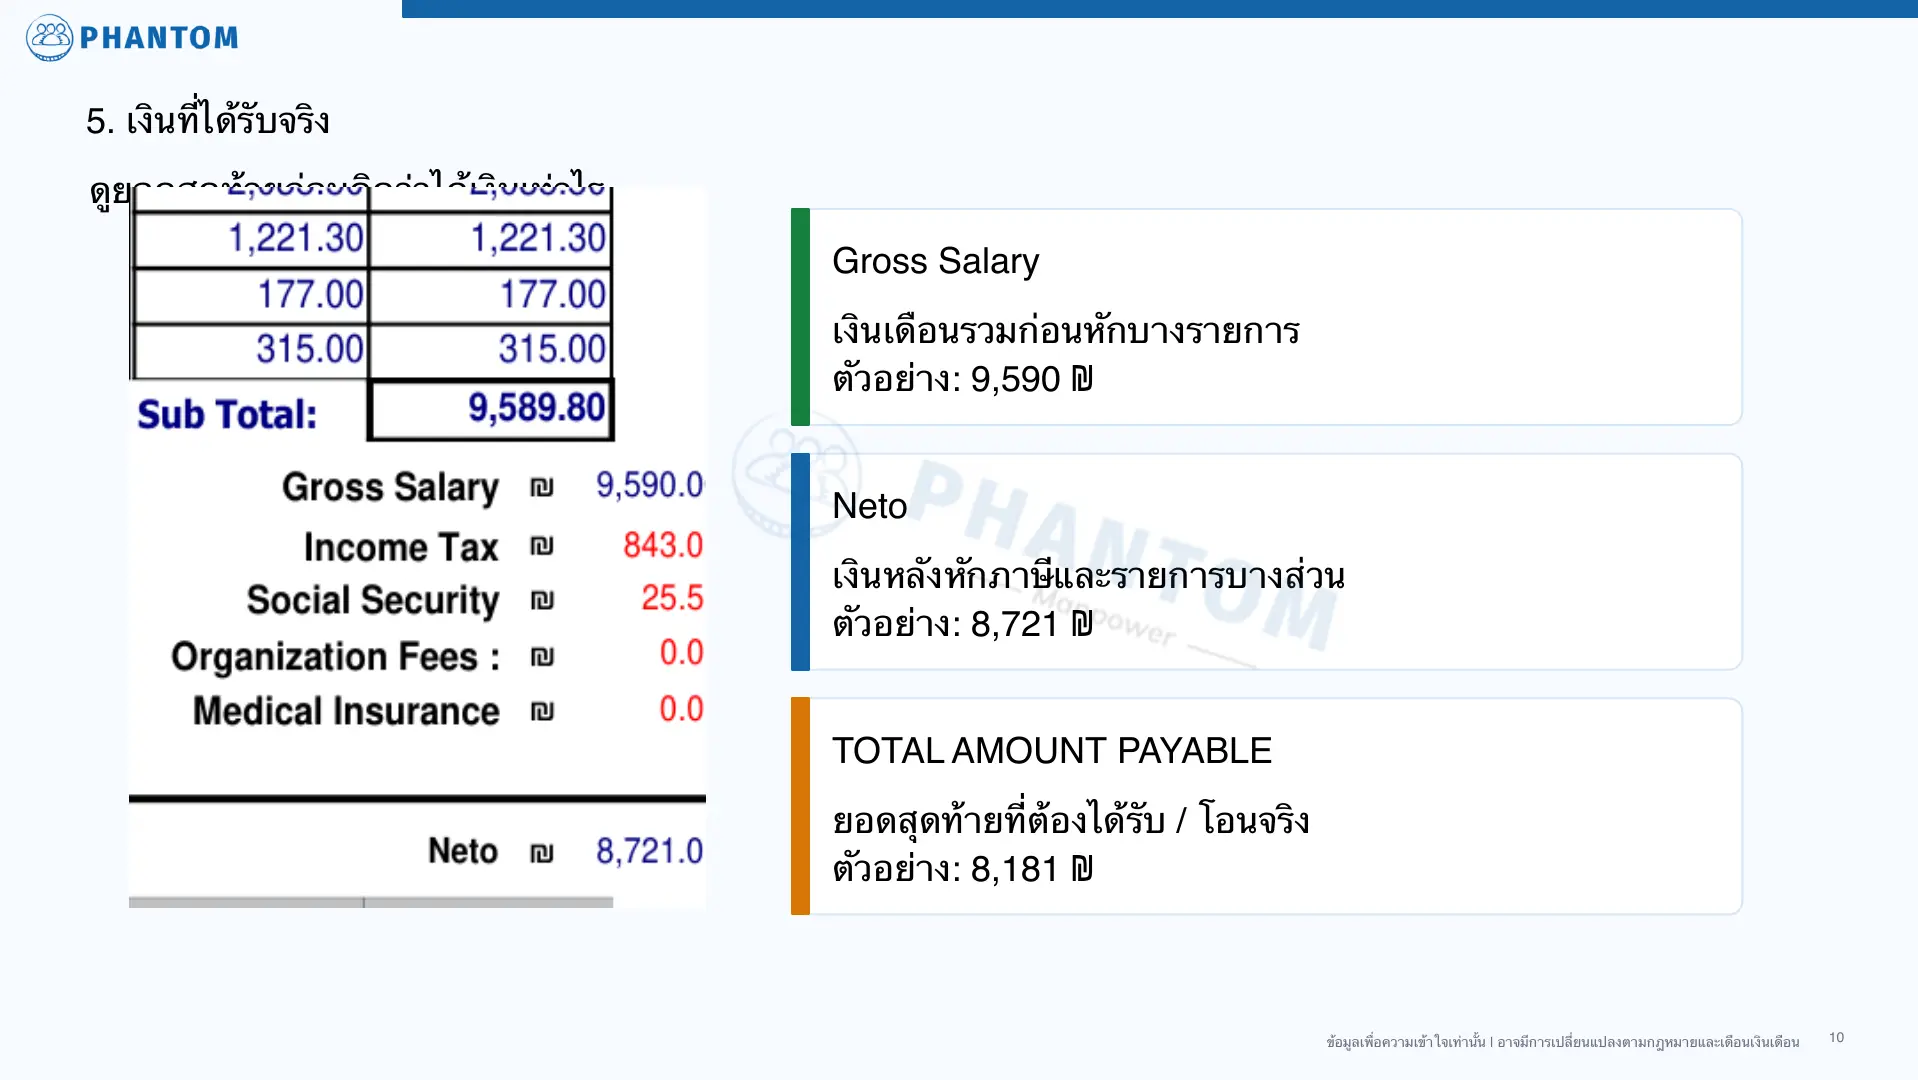Click the left 315.00 table cell

[x=251, y=350]
